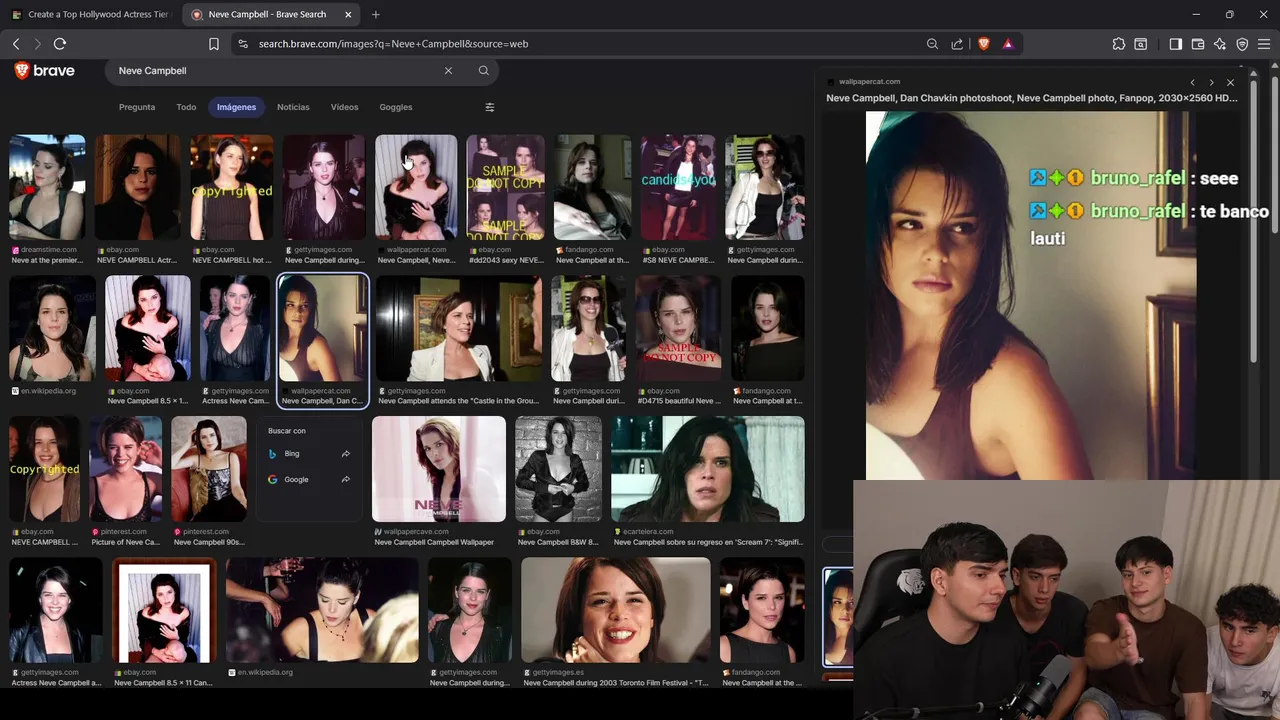Reload the page with the refresh icon
Screen dimensions: 1280x720
[60, 44]
